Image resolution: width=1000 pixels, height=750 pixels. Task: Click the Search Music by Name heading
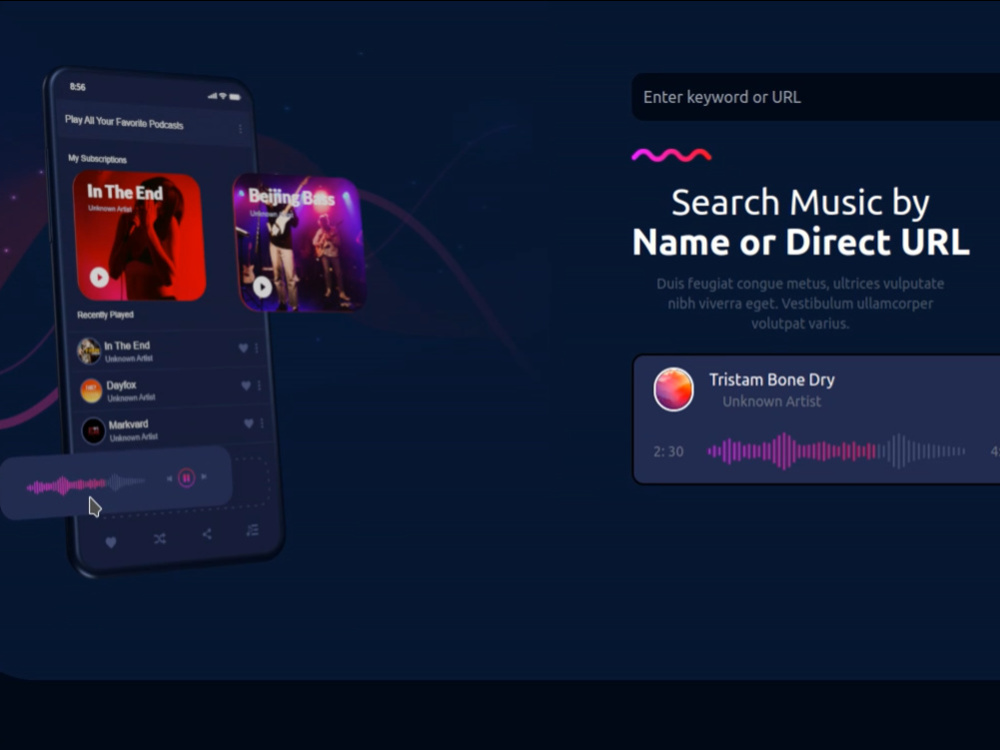(x=800, y=222)
